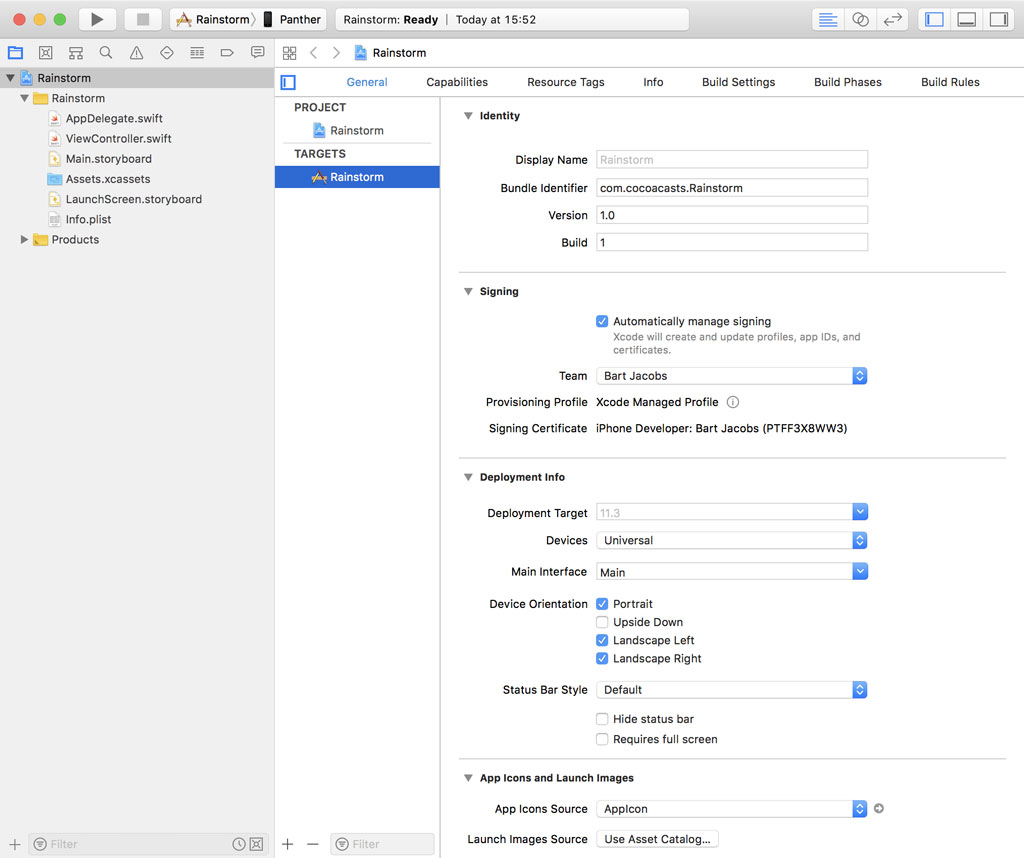The height and width of the screenshot is (858, 1024).
Task: Hide the Navigator pane
Action: click(932, 19)
